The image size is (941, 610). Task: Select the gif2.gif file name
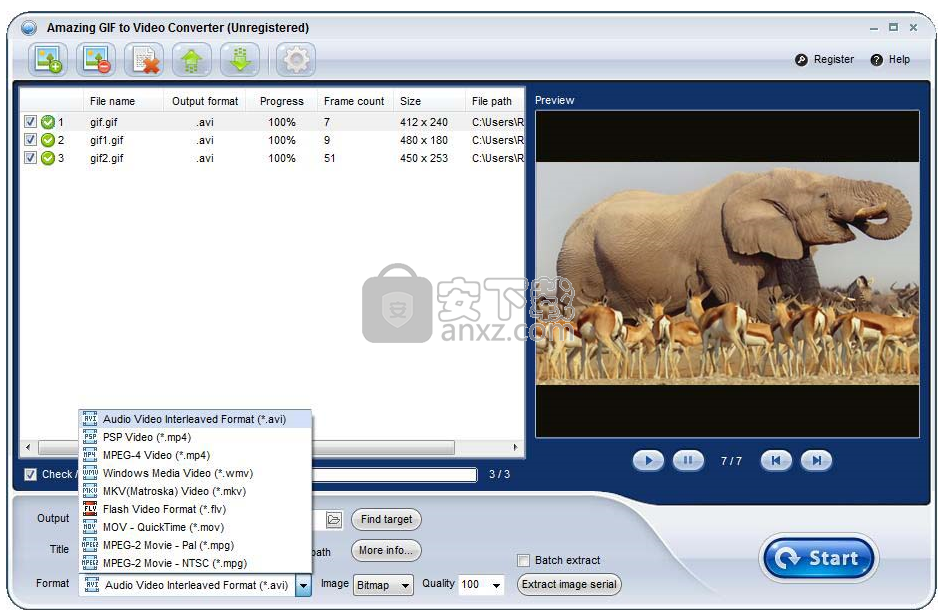(x=107, y=158)
